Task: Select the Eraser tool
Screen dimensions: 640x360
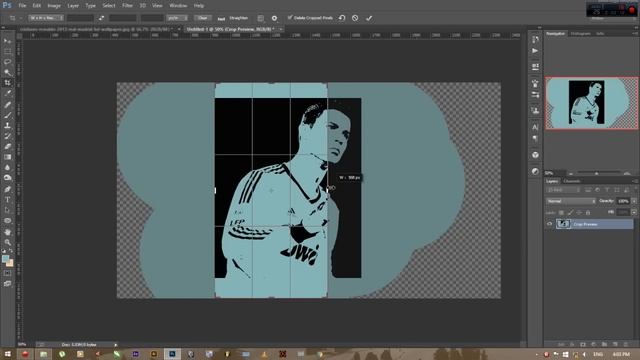Action: pos(7,147)
